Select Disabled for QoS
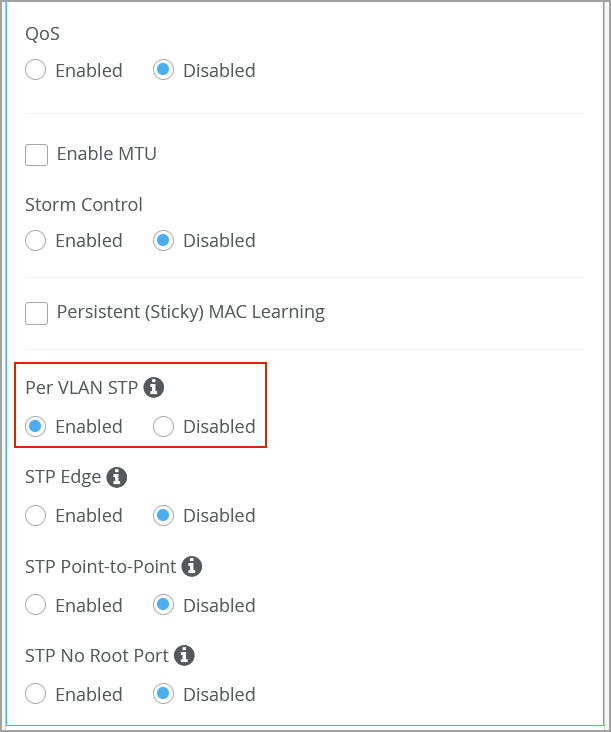Image resolution: width=611 pixels, height=732 pixels. click(164, 70)
